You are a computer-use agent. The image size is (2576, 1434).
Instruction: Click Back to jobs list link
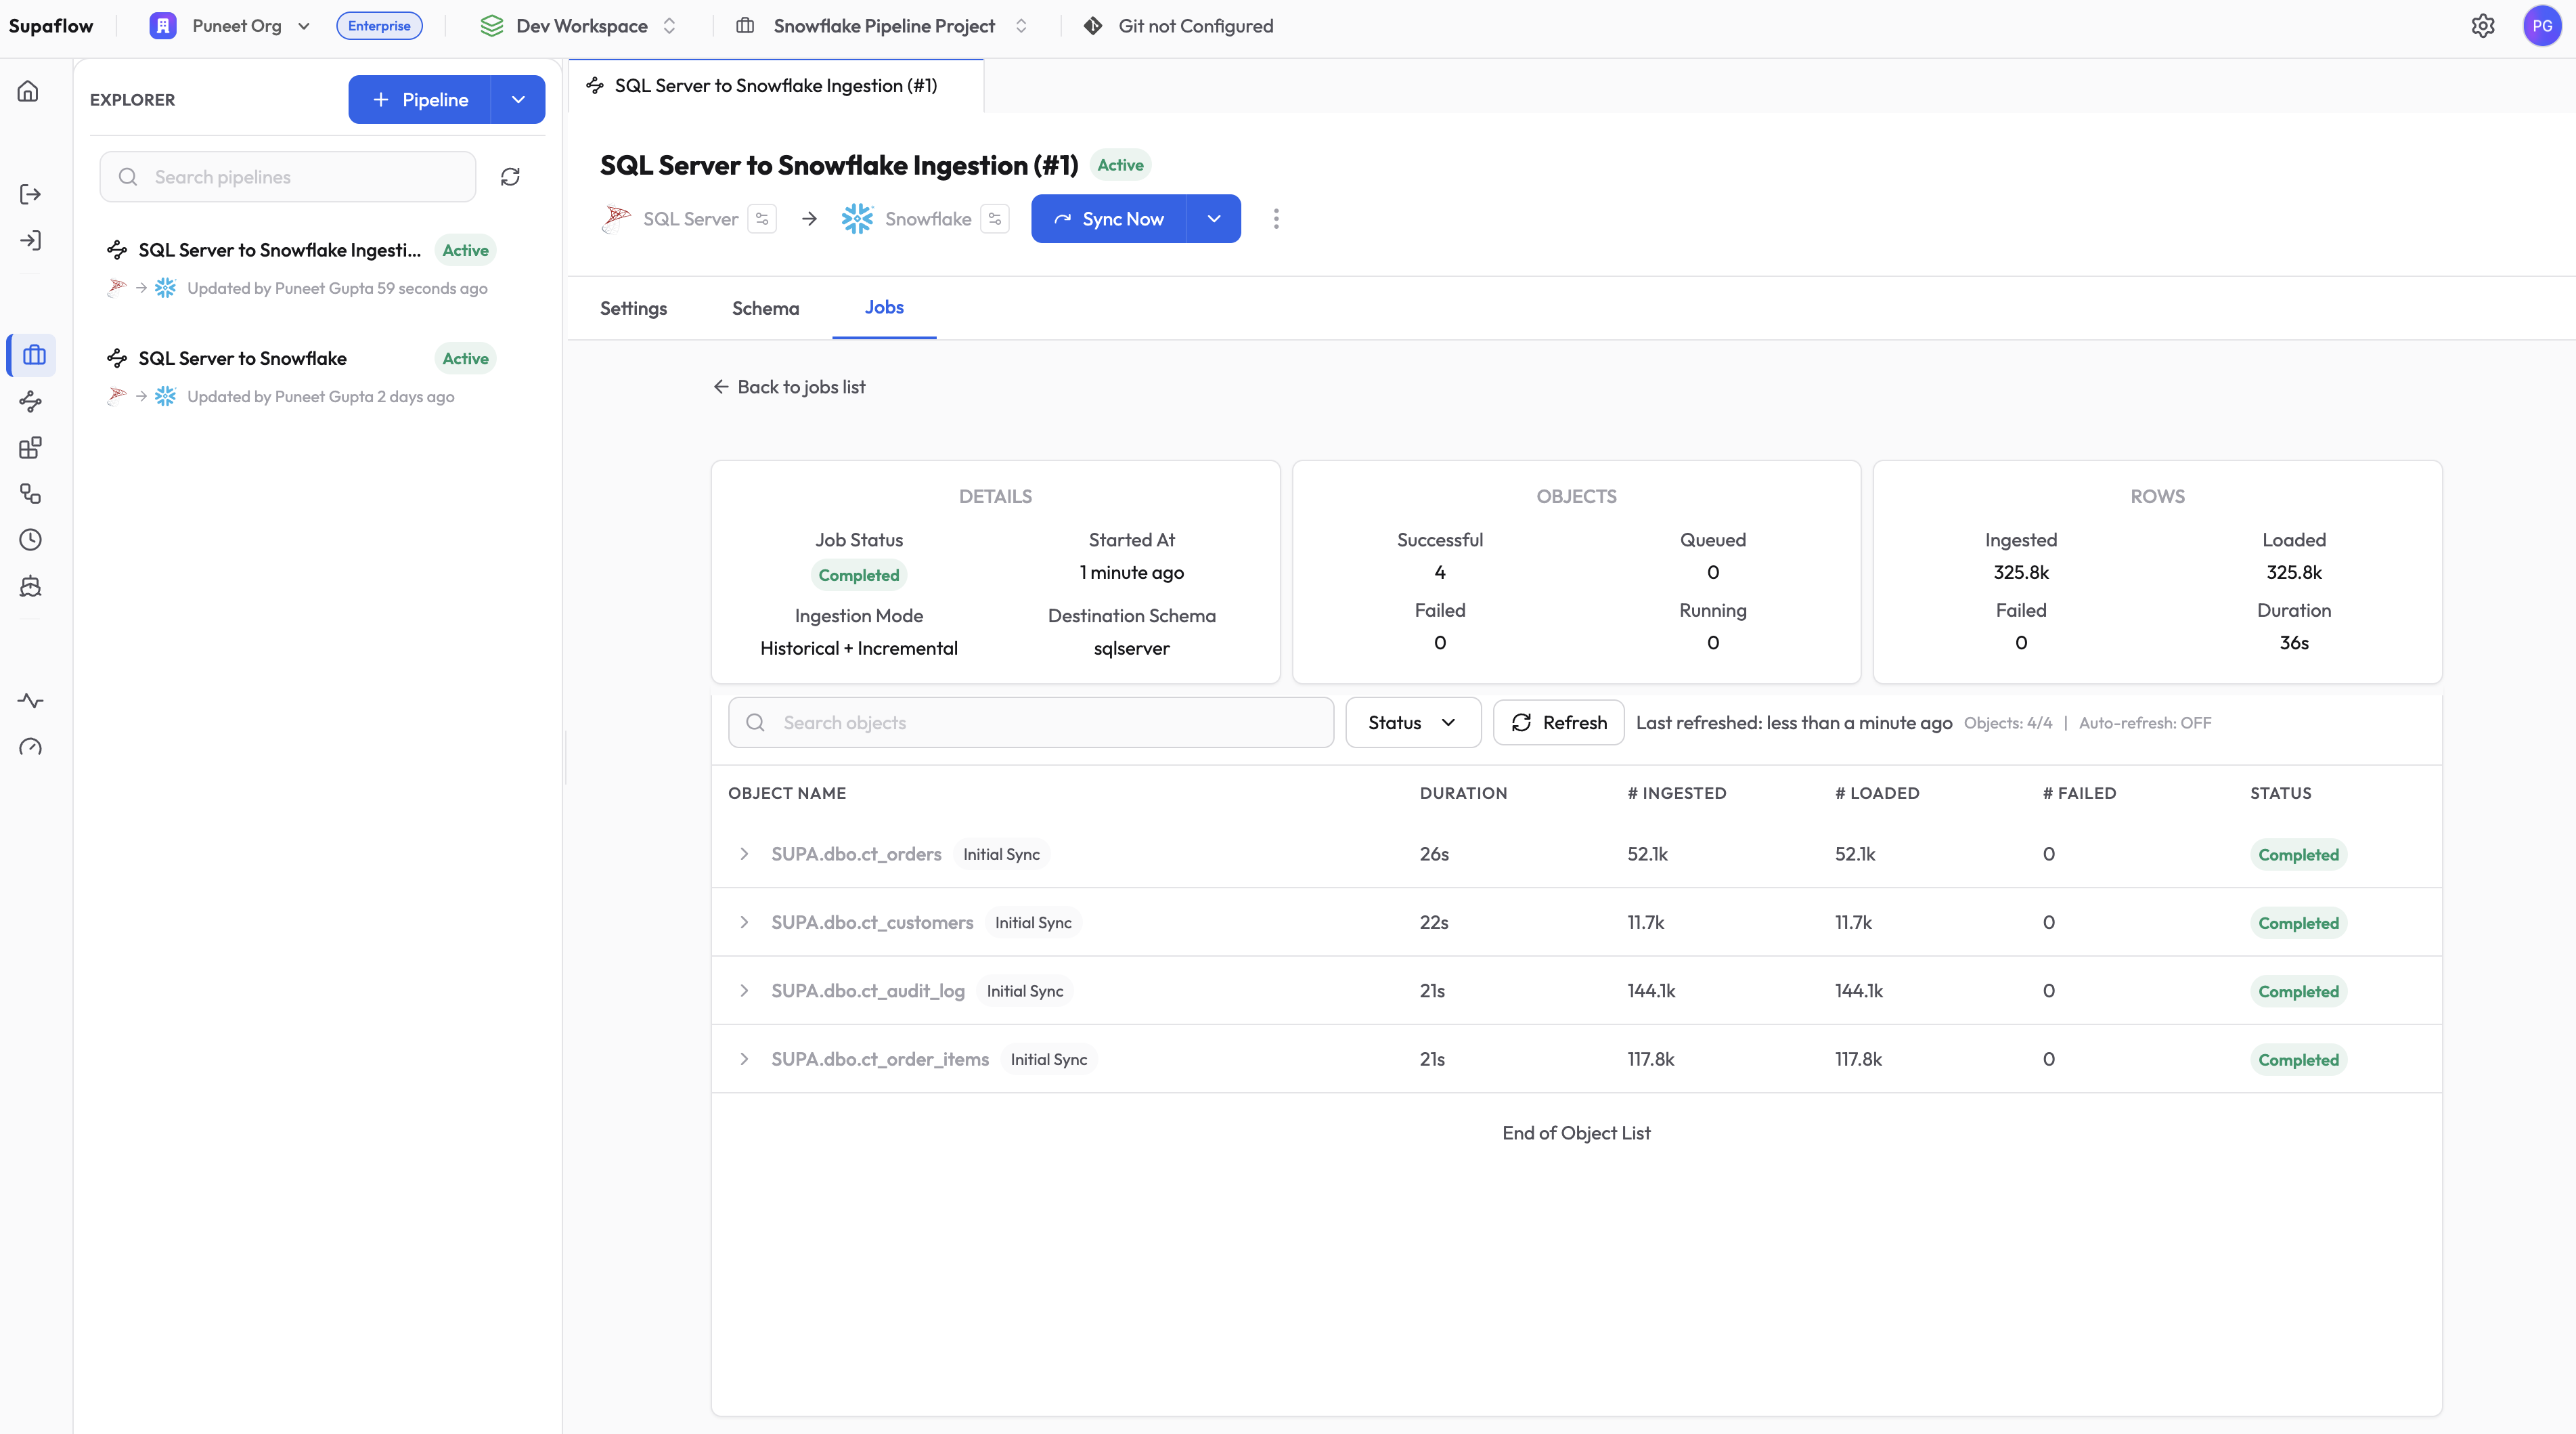(x=789, y=387)
